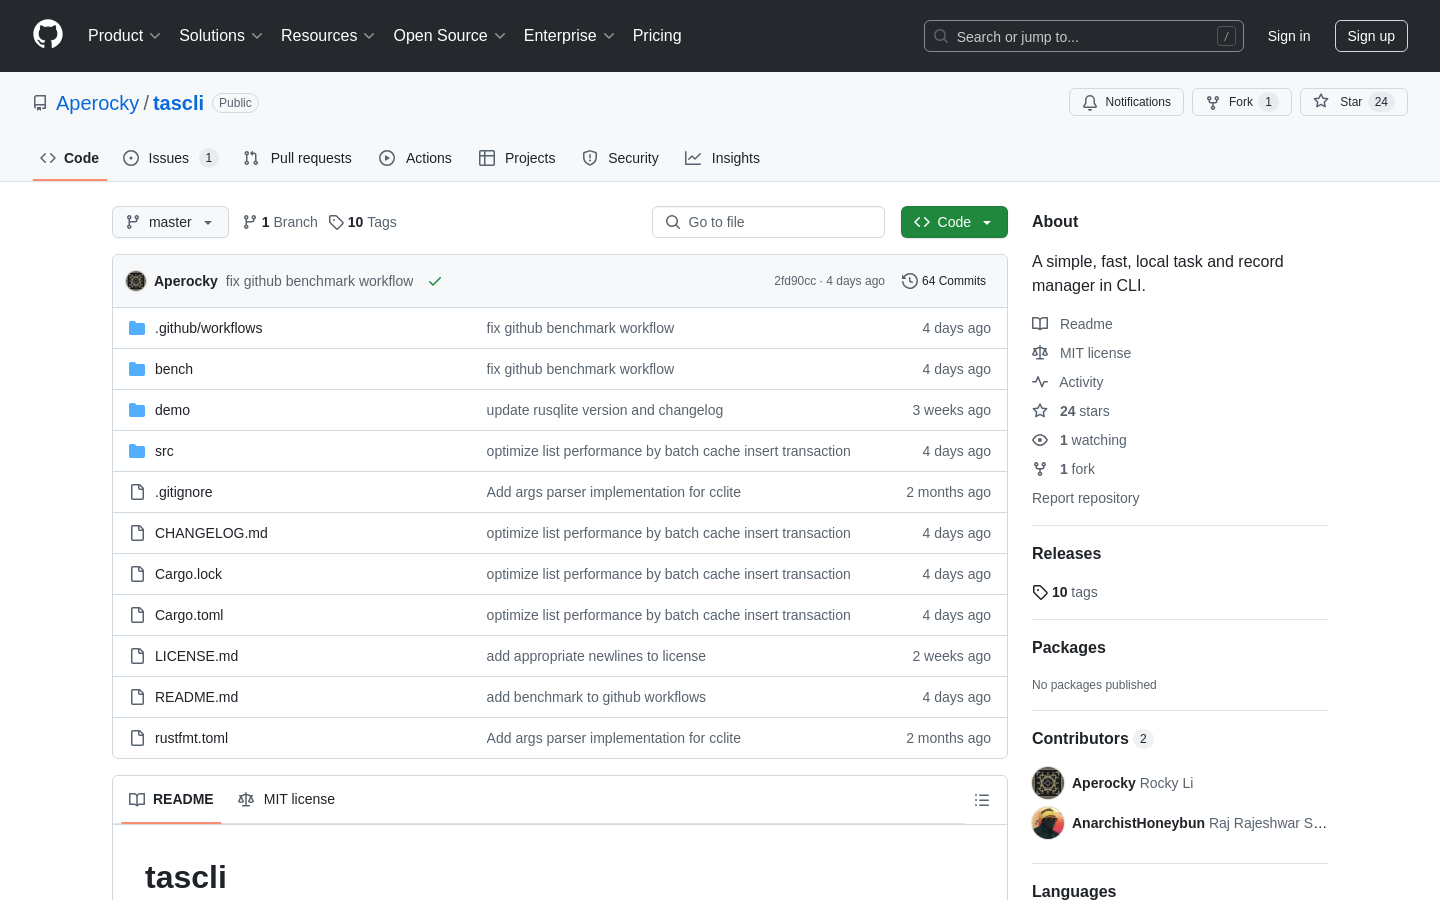Click the book icon beside Readme
Image resolution: width=1440 pixels, height=900 pixels.
[x=1040, y=324]
